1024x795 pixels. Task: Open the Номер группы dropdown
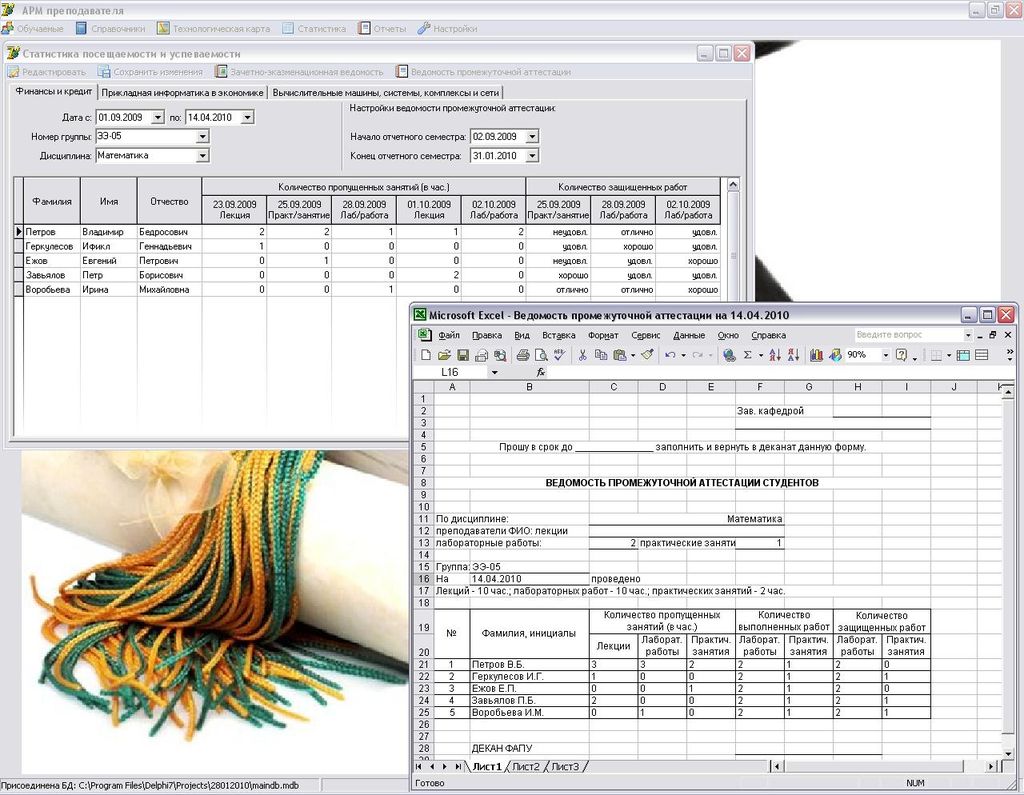(x=202, y=136)
